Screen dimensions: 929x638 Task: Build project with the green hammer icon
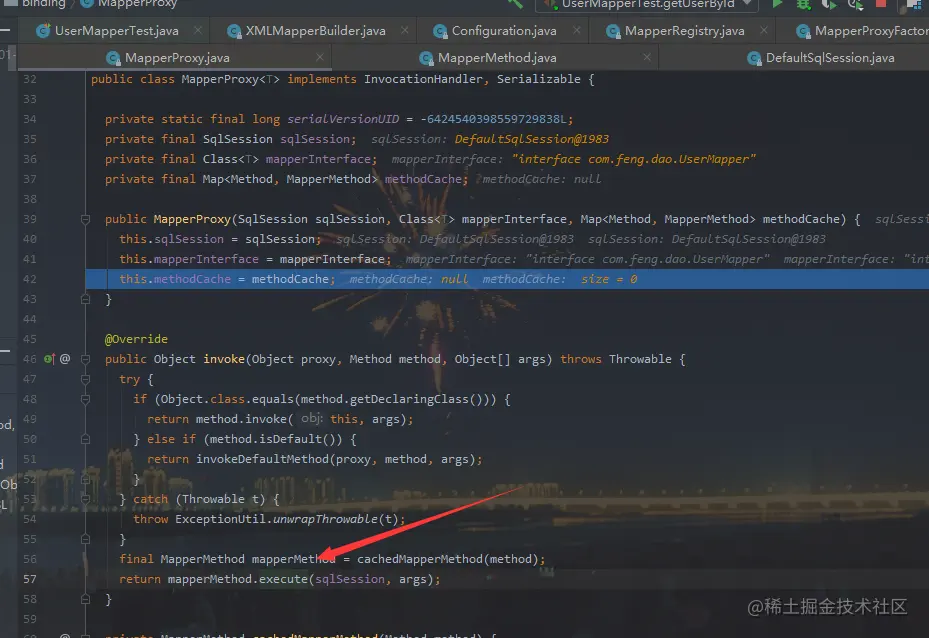click(515, 4)
